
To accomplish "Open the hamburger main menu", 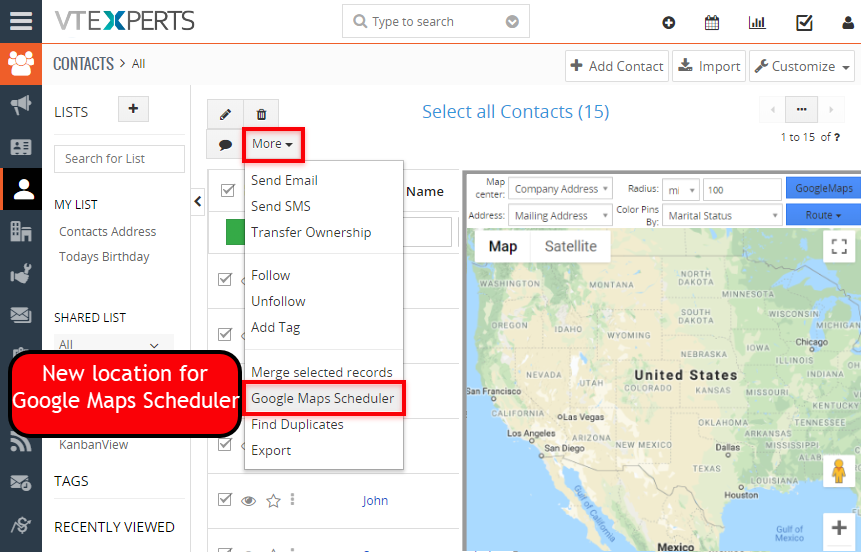I will pyautogui.click(x=21, y=21).
